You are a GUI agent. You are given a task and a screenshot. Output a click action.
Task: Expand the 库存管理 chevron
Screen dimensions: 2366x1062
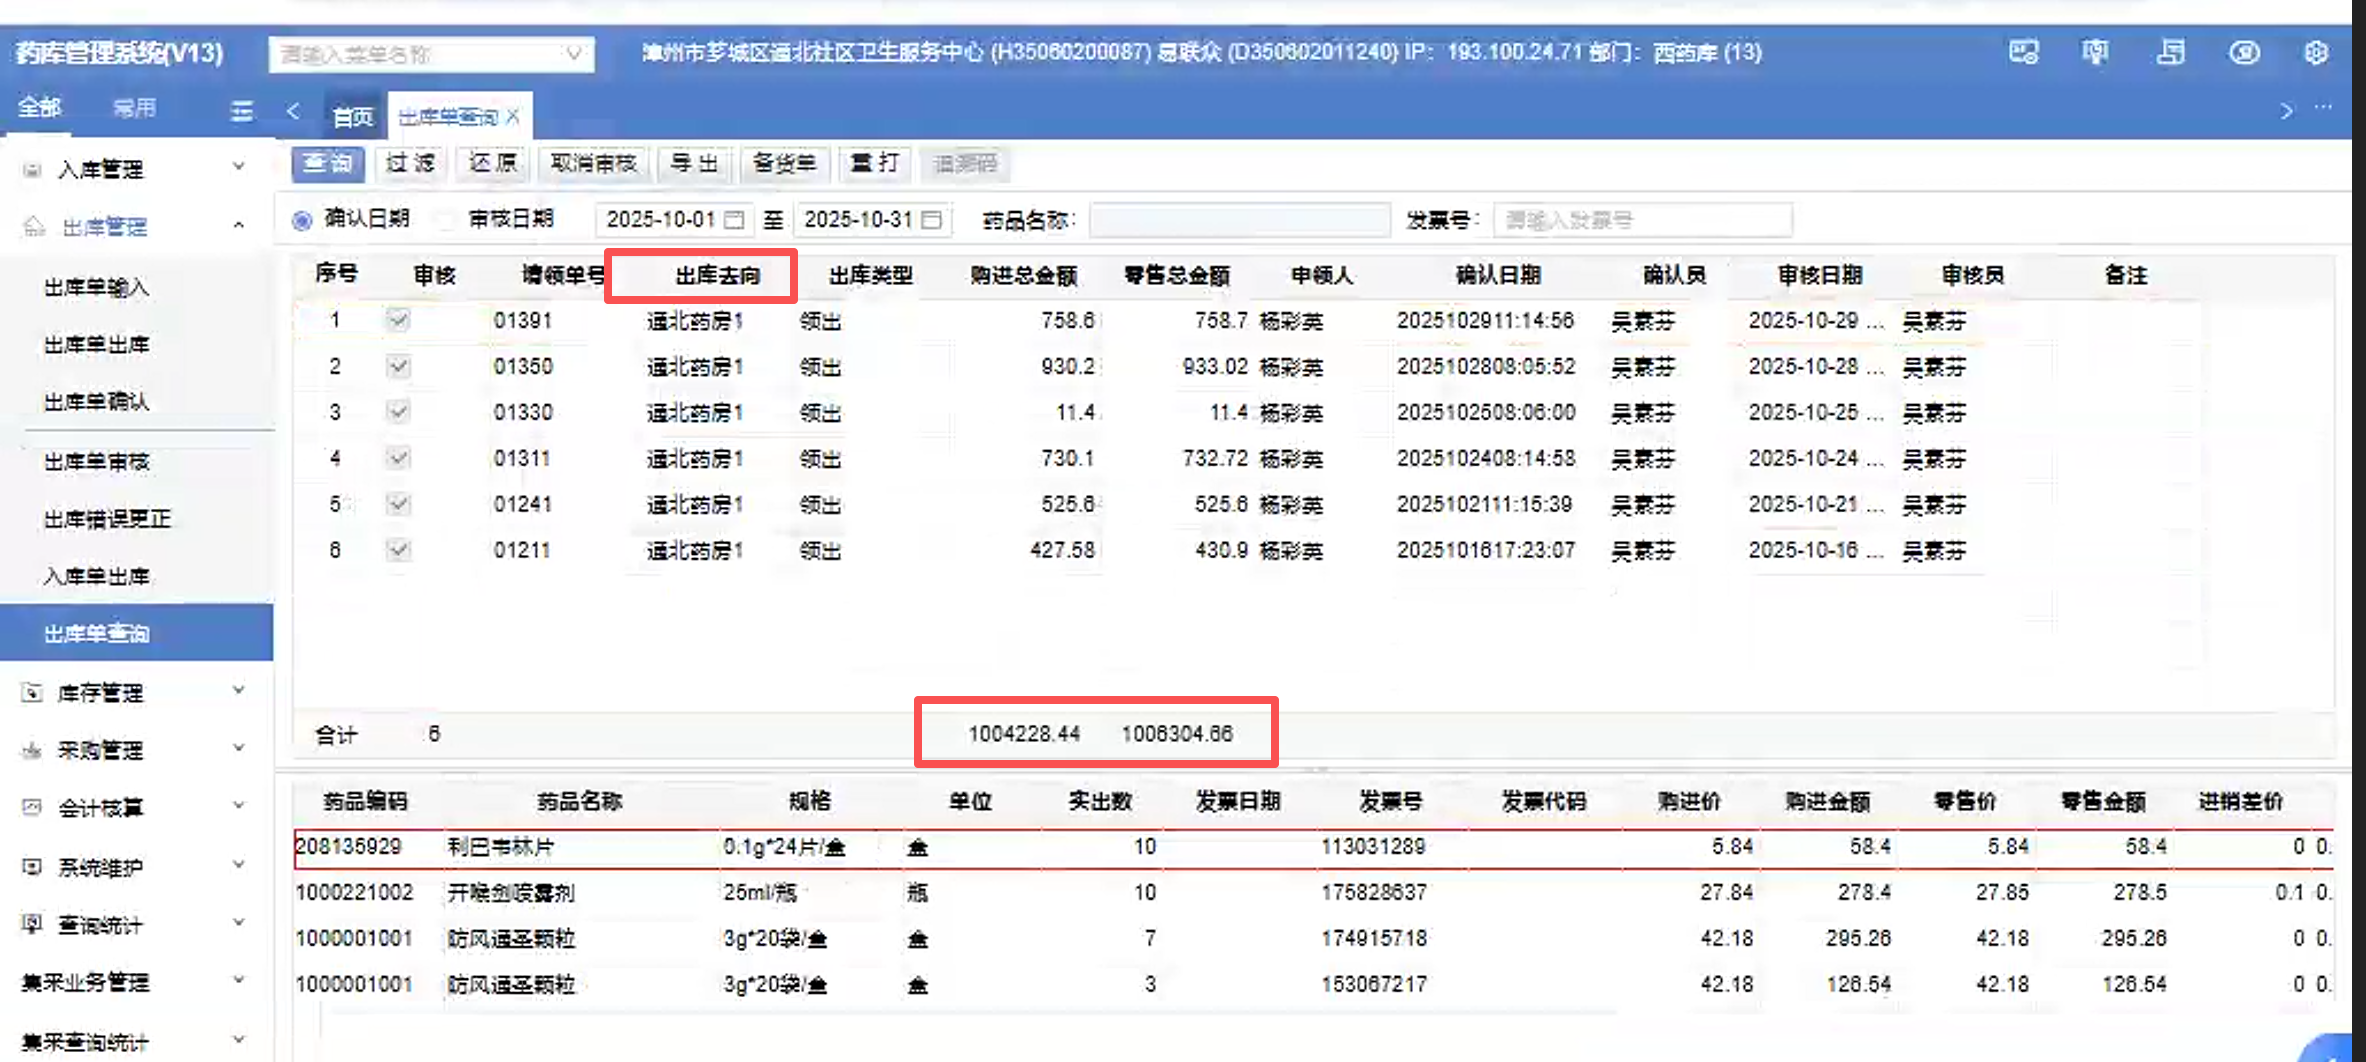click(239, 690)
